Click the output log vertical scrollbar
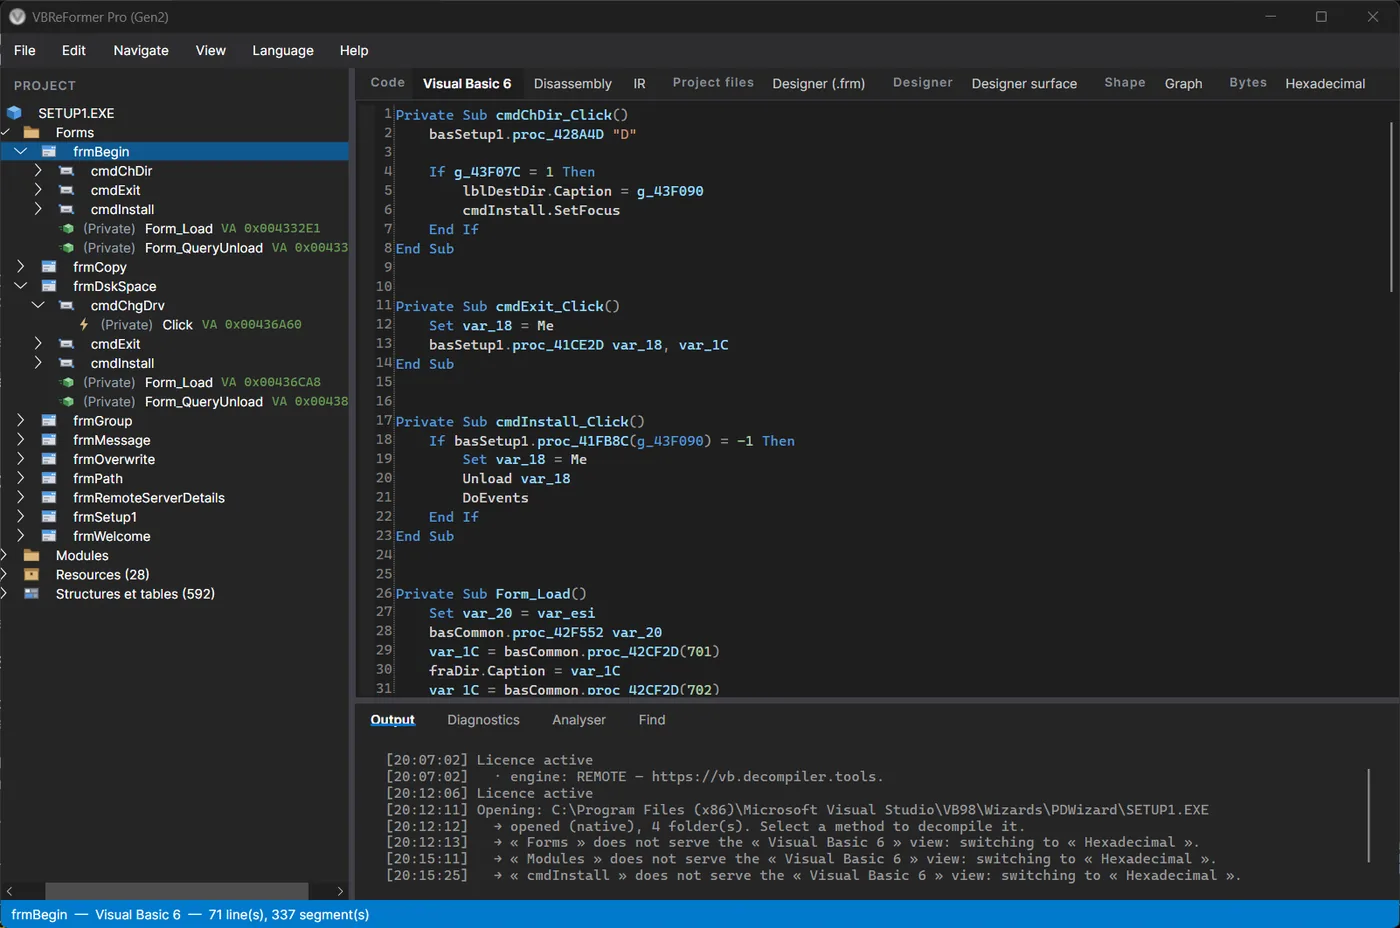1400x928 pixels. click(x=1368, y=815)
